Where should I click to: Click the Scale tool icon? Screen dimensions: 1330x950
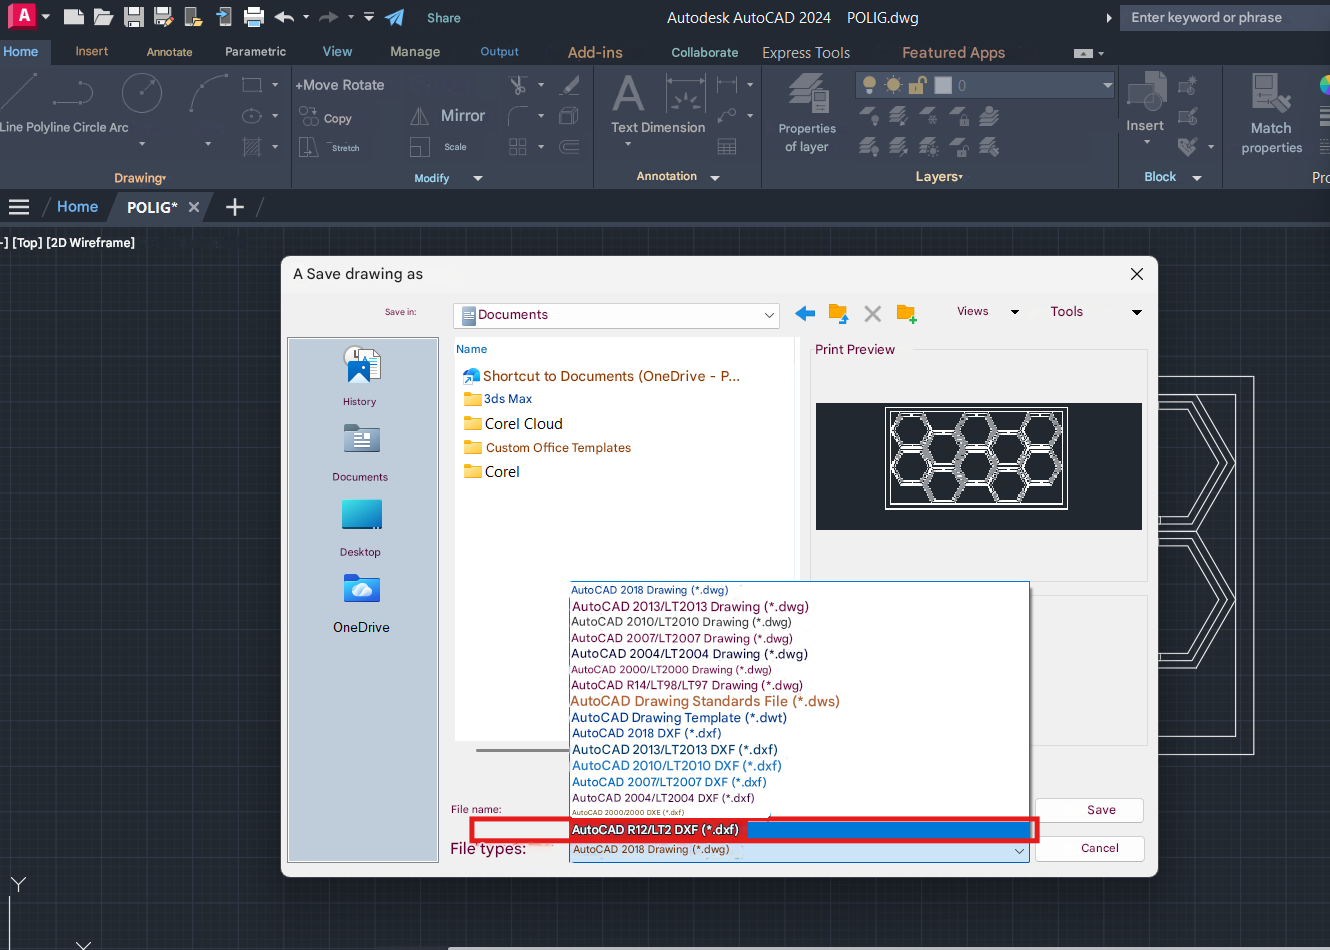point(420,147)
